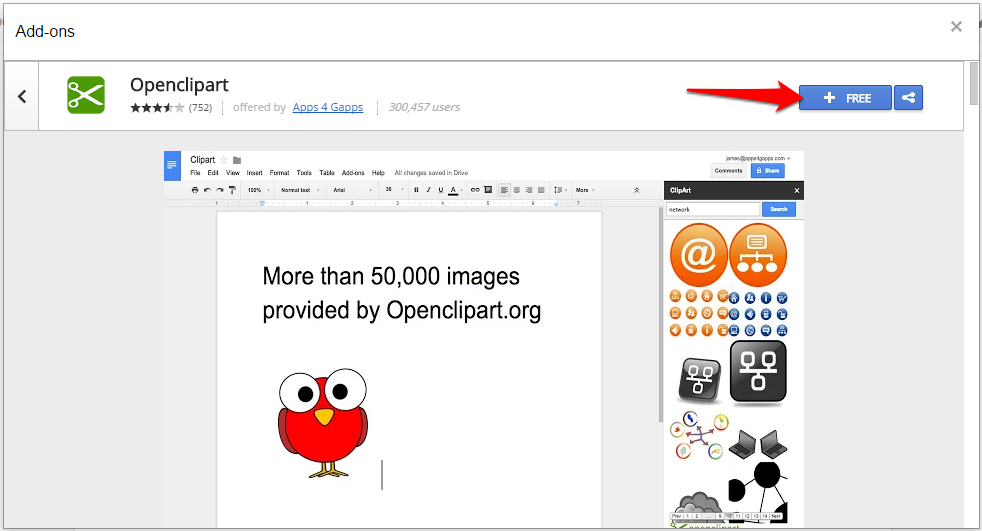Open the Format menu in the preview
The image size is (982, 531).
coord(279,173)
